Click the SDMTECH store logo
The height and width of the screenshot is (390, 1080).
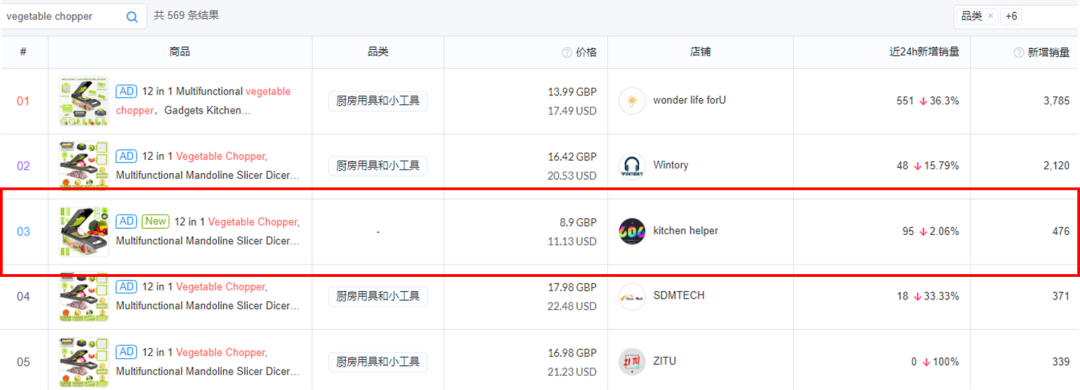pyautogui.click(x=632, y=296)
